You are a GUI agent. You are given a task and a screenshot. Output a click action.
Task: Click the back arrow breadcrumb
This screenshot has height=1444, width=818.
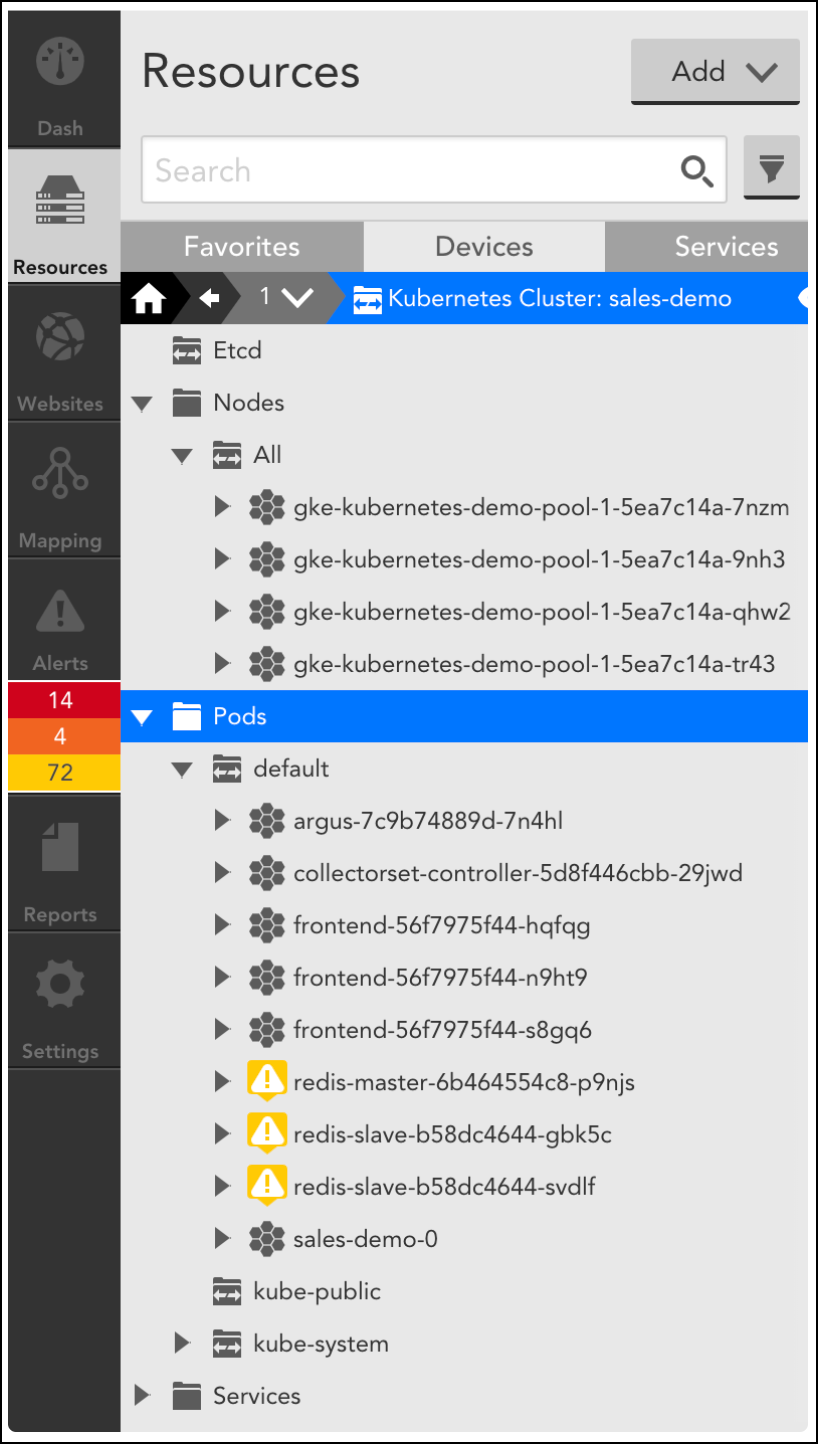point(209,298)
